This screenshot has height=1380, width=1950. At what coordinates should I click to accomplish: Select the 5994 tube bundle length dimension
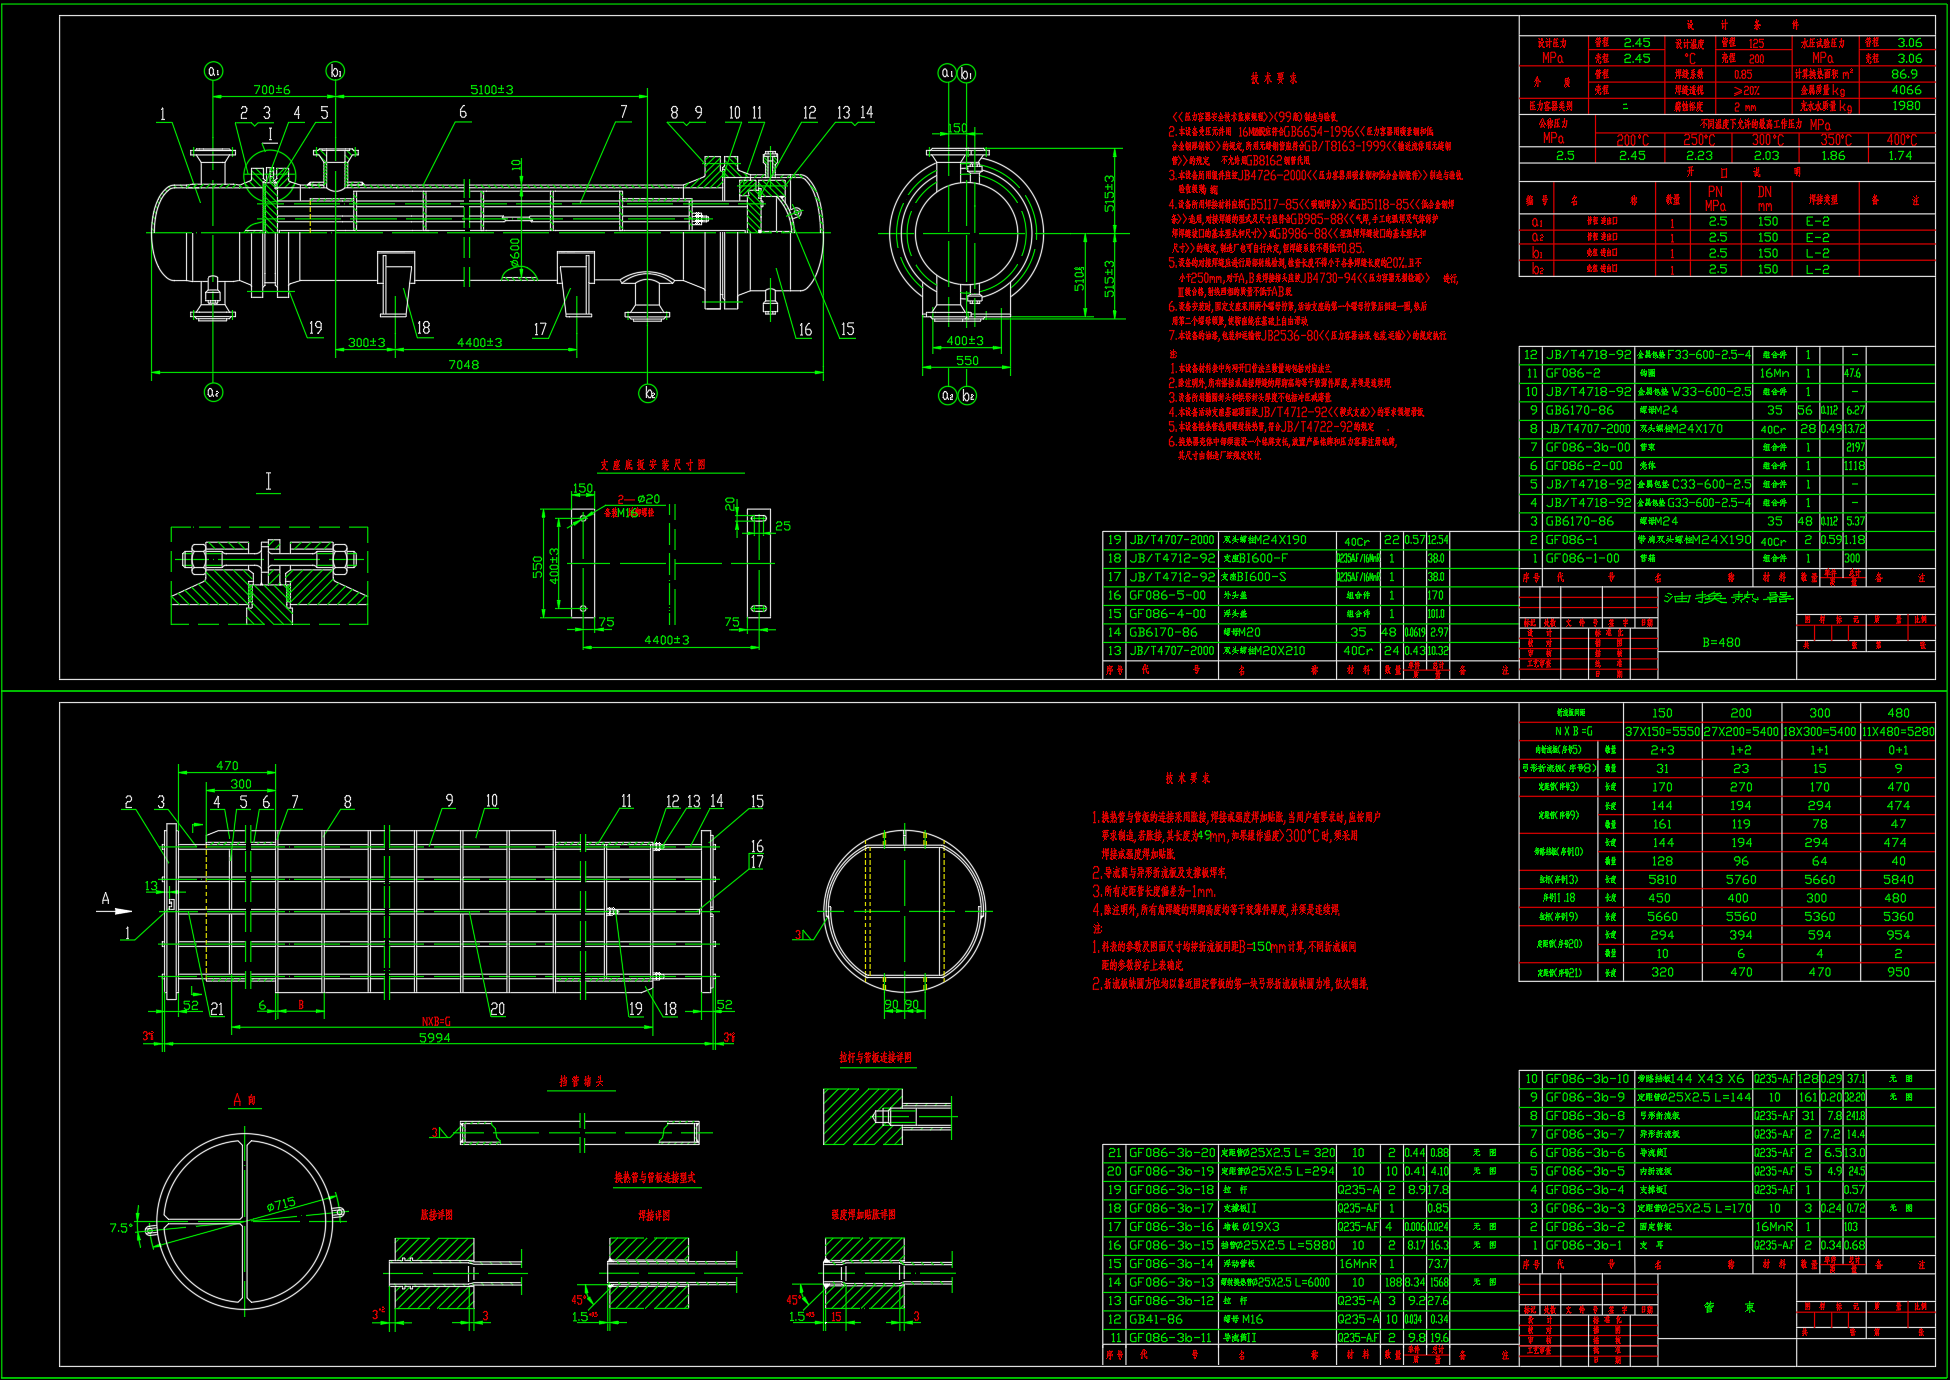(434, 1038)
